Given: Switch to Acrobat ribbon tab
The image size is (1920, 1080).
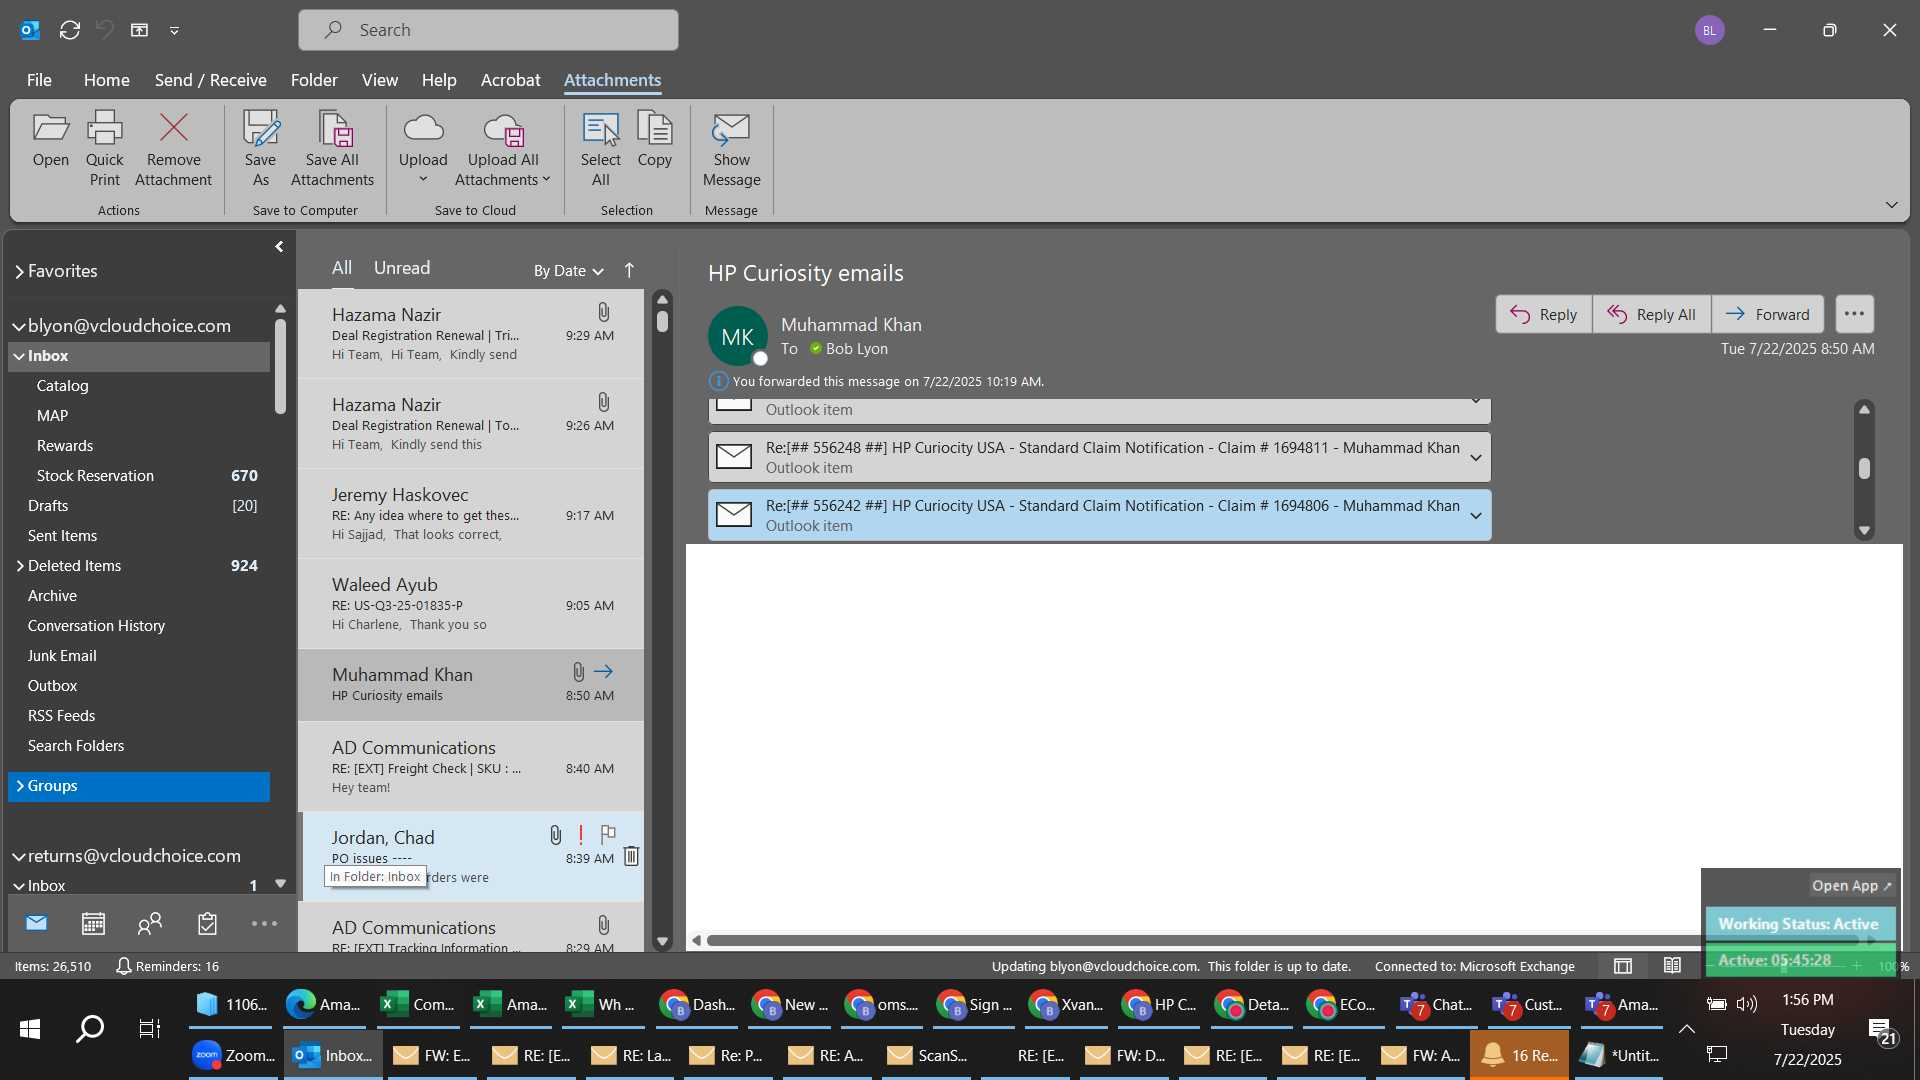Looking at the screenshot, I should [510, 80].
